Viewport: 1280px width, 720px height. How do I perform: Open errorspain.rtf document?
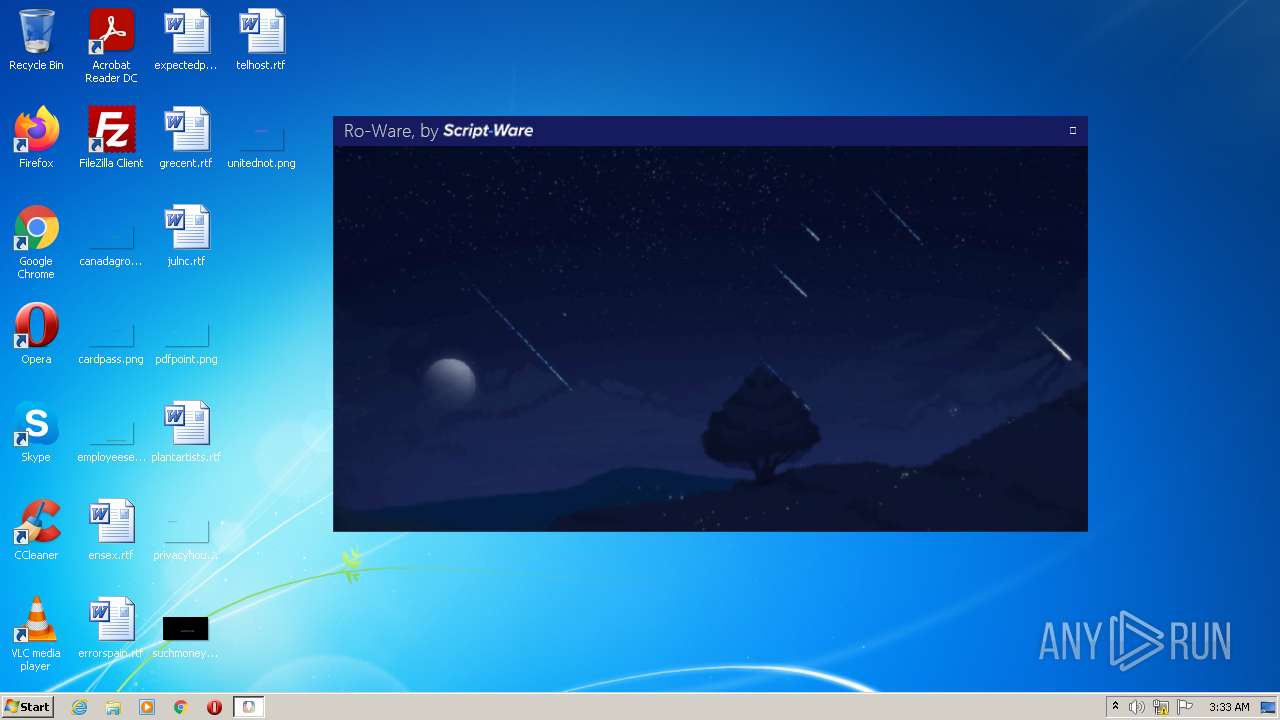pyautogui.click(x=111, y=628)
